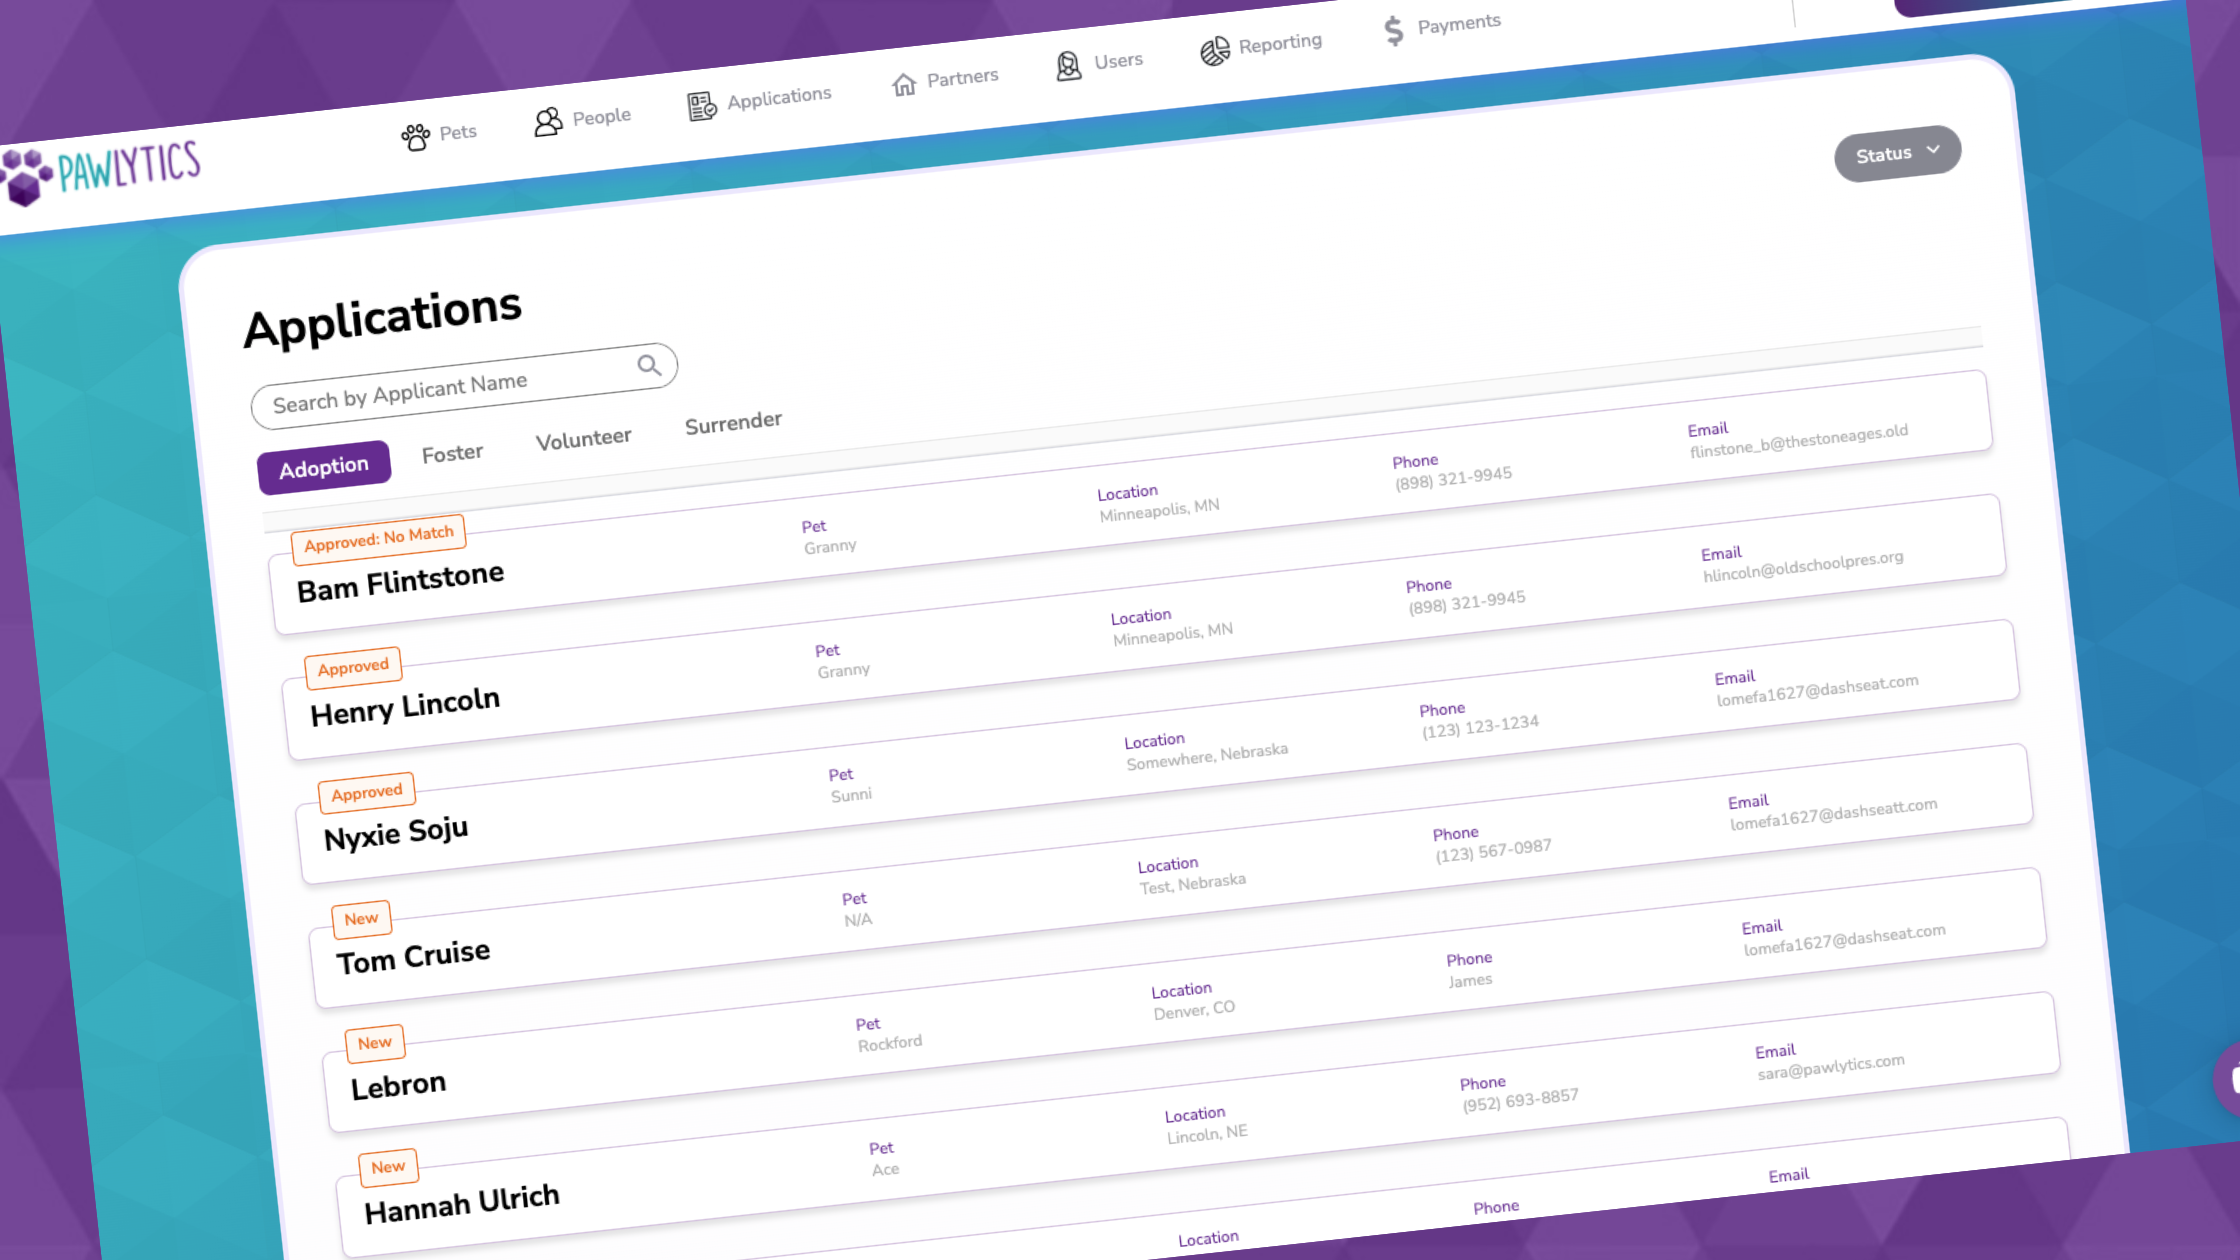Click the Reporting pie chart icon
2240x1260 pixels.
coord(1215,51)
